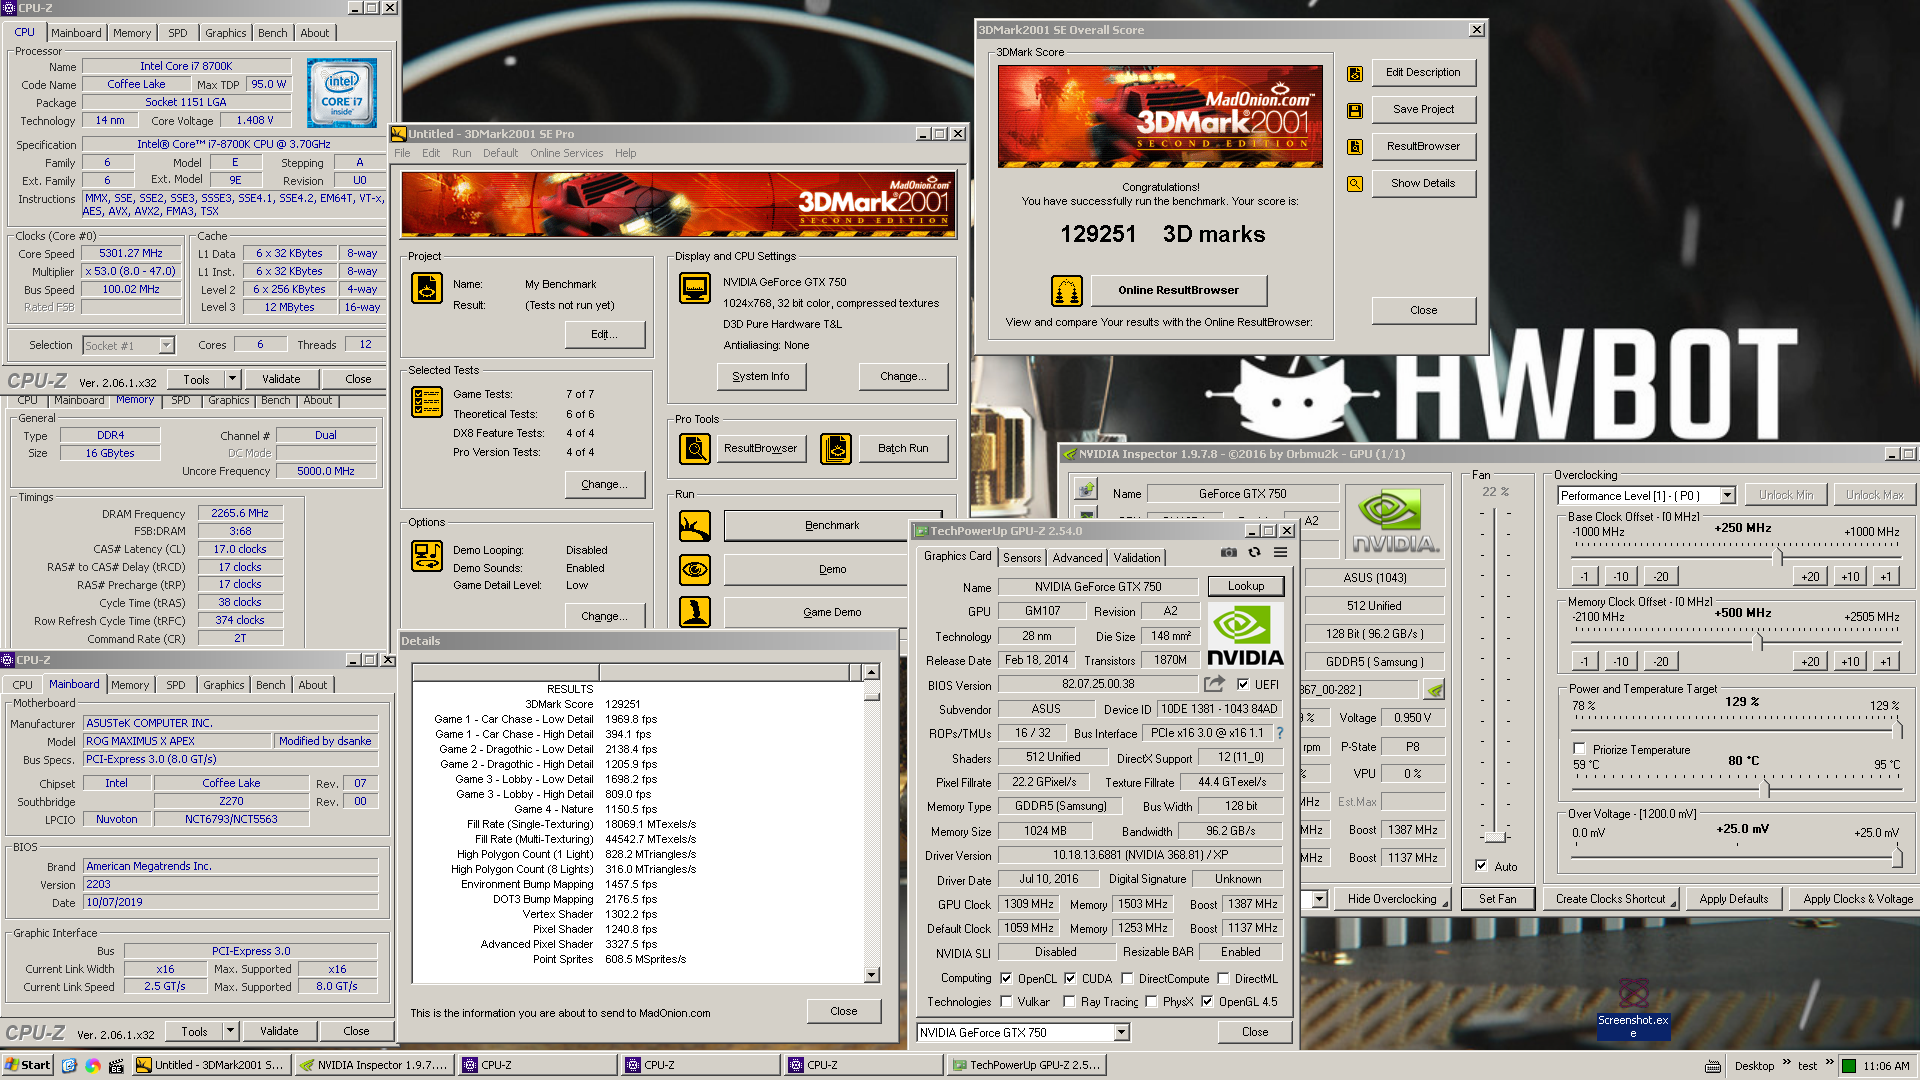Switch to the Advanced tab in GPU-Z

(1077, 558)
